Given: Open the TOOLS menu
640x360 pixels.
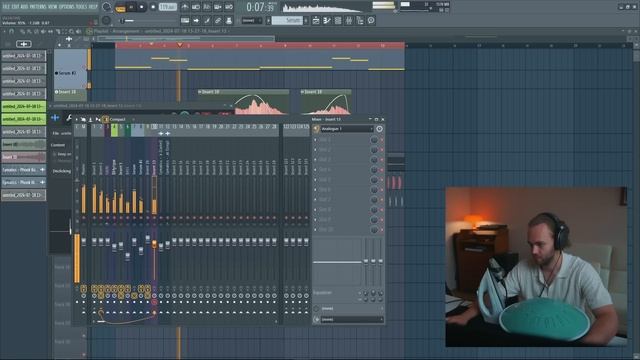Looking at the screenshot, I should [x=82, y=7].
